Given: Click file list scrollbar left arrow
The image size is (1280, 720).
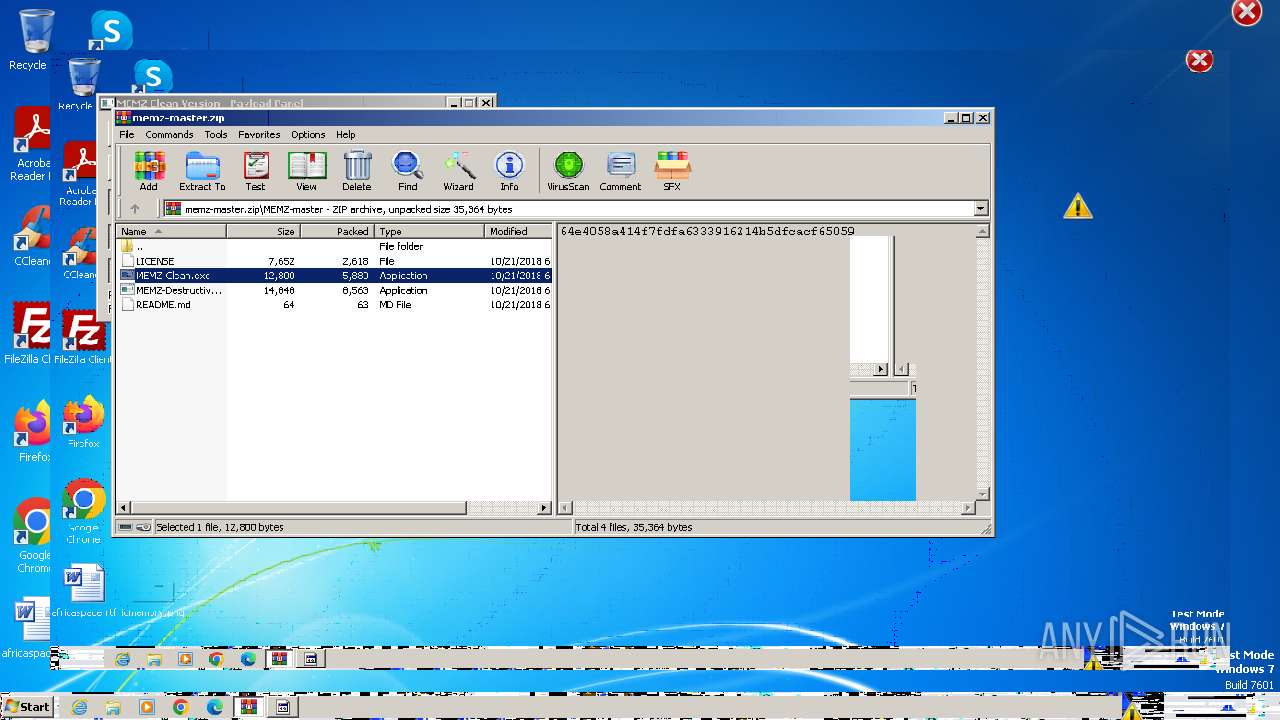Looking at the screenshot, I should click(124, 508).
